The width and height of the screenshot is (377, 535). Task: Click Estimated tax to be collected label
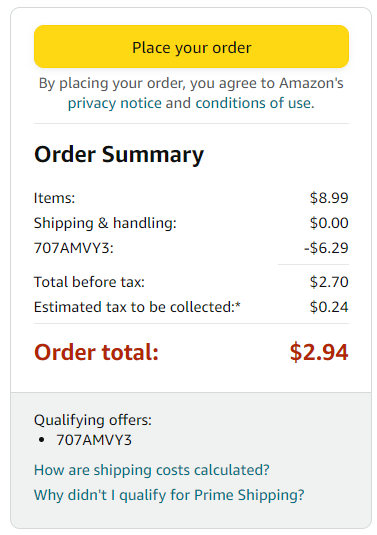(137, 307)
